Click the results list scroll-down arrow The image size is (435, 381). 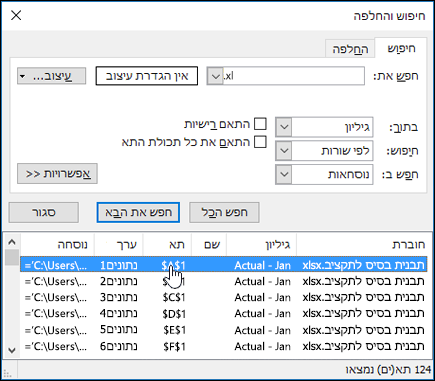12,351
